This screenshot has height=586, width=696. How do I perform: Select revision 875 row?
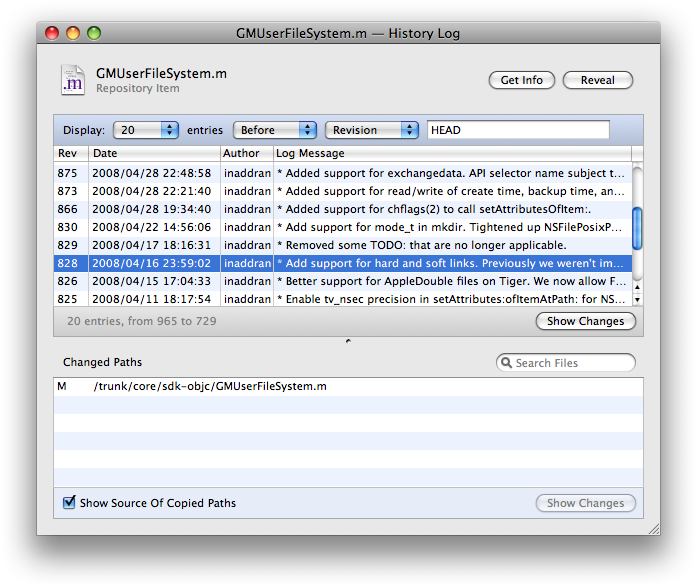[x=343, y=173]
